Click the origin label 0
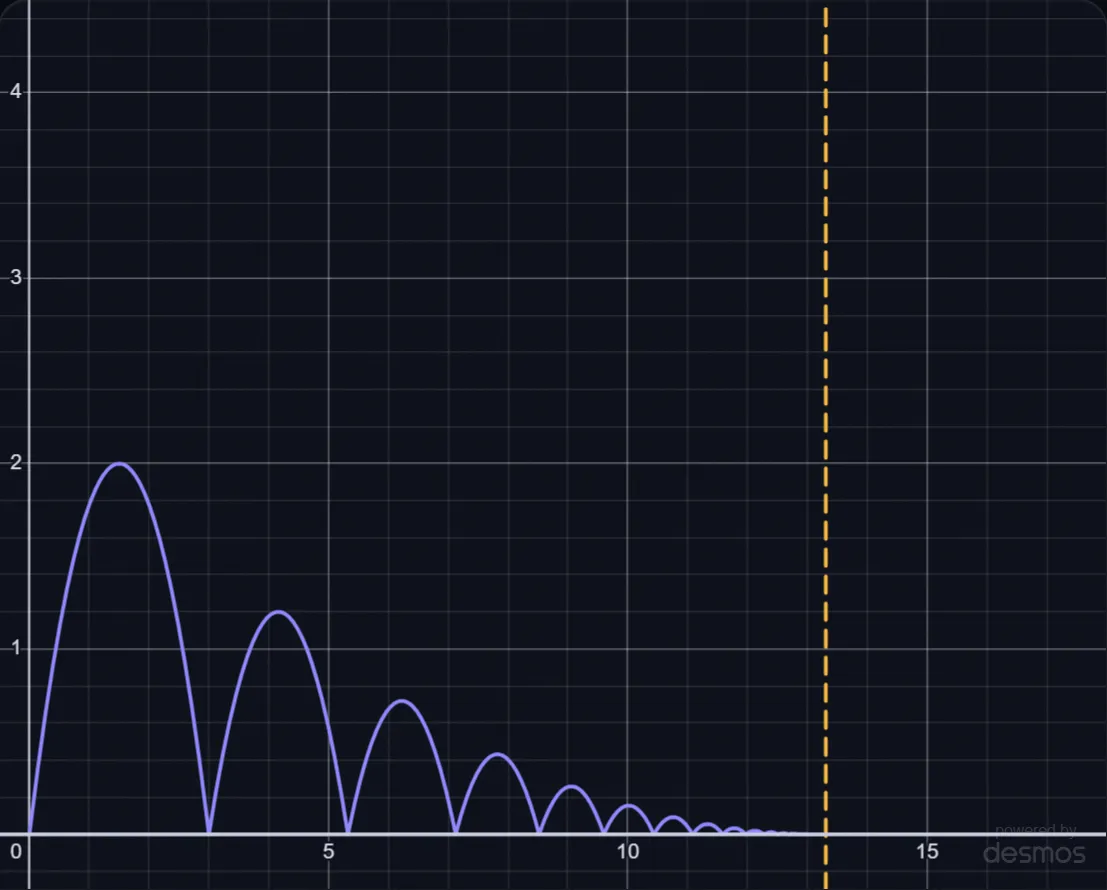 [x=16, y=852]
